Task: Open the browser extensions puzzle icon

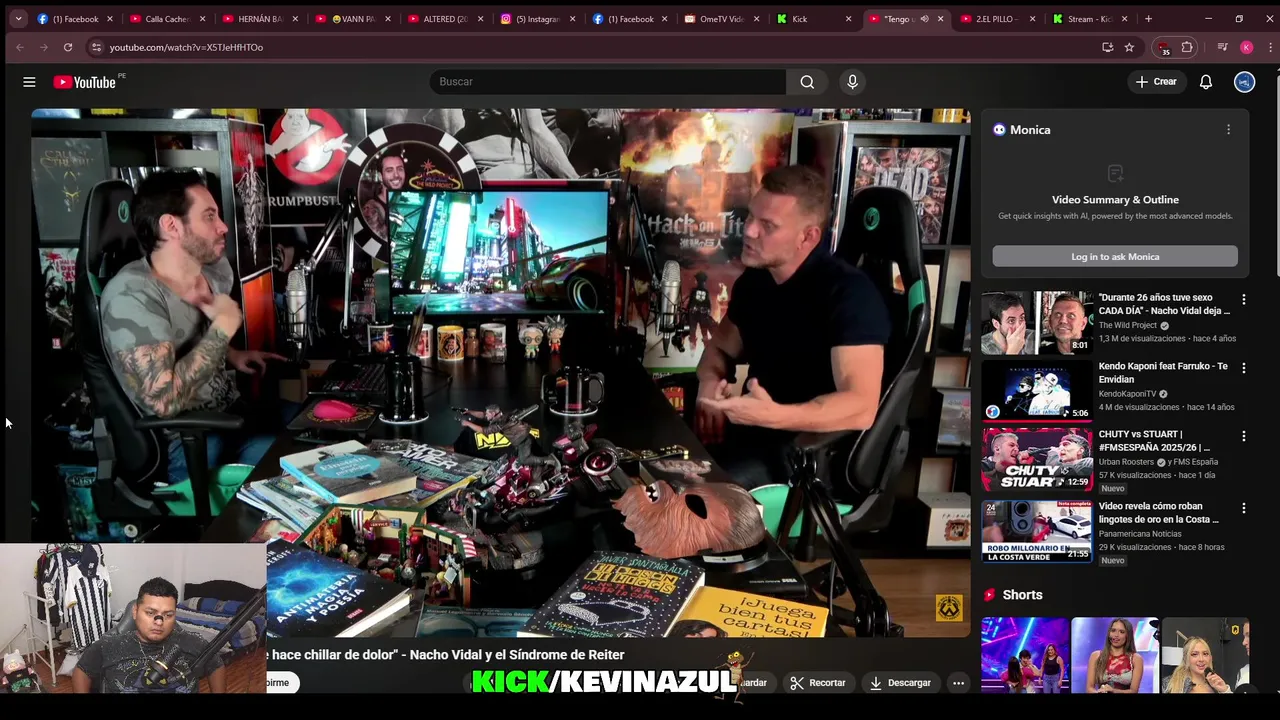Action: click(1187, 47)
